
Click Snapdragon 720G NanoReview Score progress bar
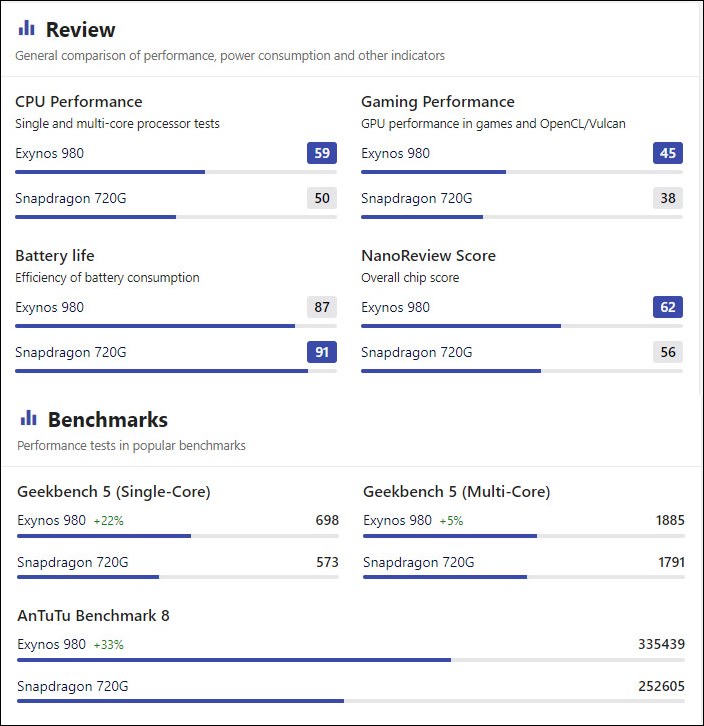pos(522,371)
